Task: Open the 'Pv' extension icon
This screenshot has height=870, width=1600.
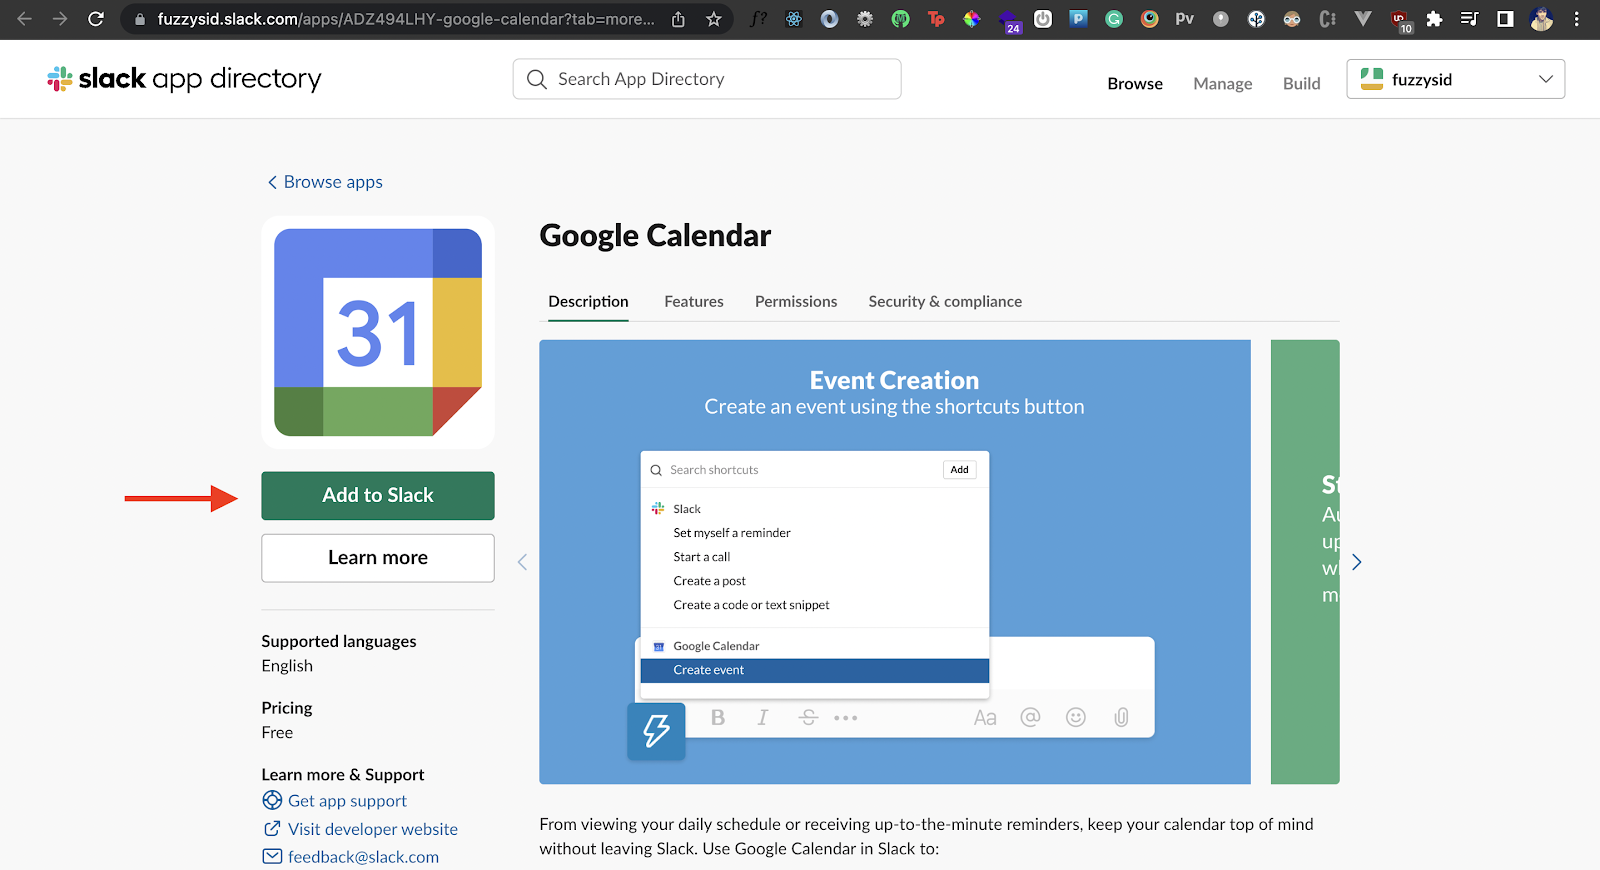Action: tap(1185, 19)
